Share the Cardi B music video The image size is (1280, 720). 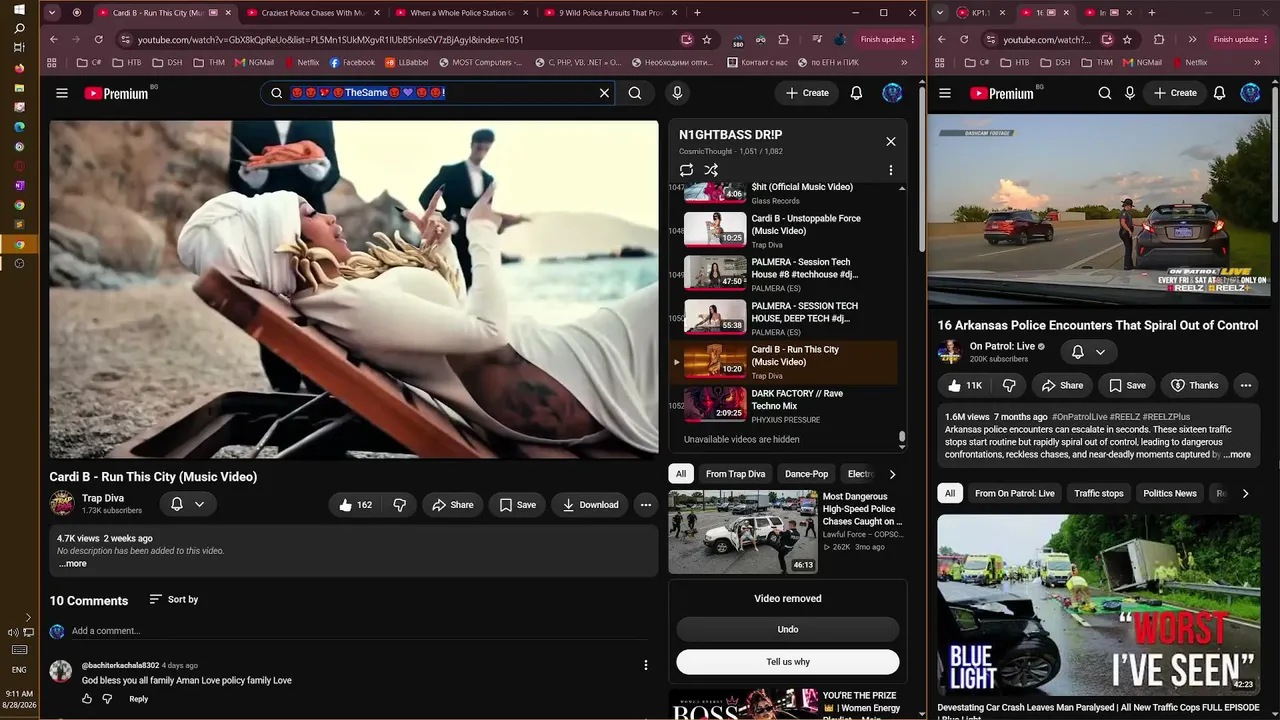452,505
